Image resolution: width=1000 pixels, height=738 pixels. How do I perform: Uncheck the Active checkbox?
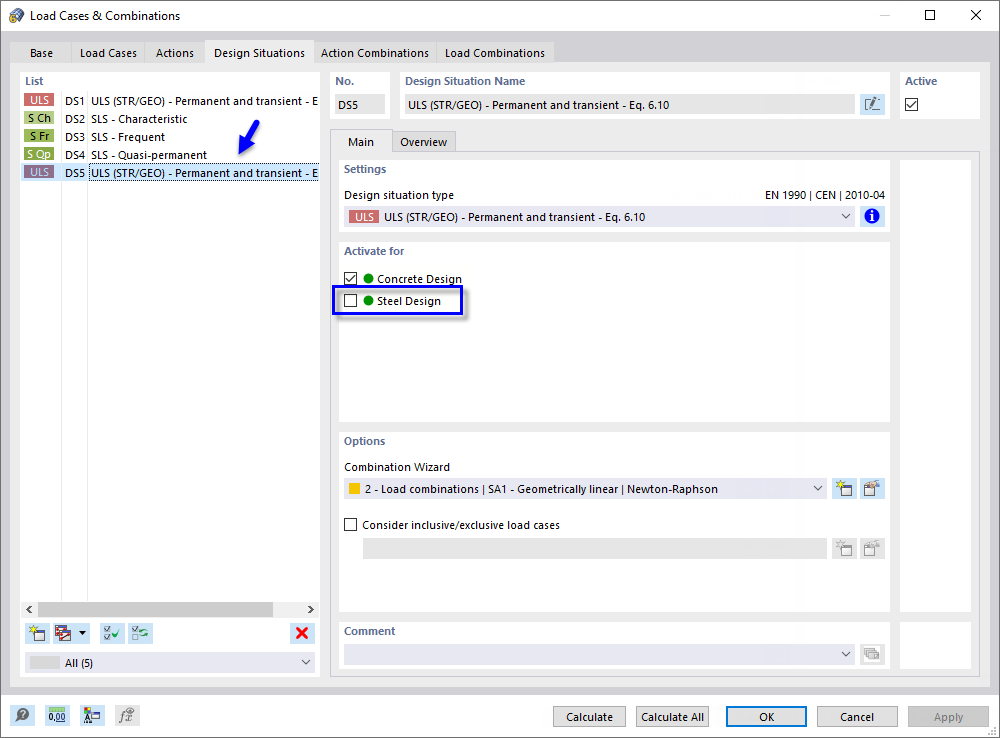911,105
